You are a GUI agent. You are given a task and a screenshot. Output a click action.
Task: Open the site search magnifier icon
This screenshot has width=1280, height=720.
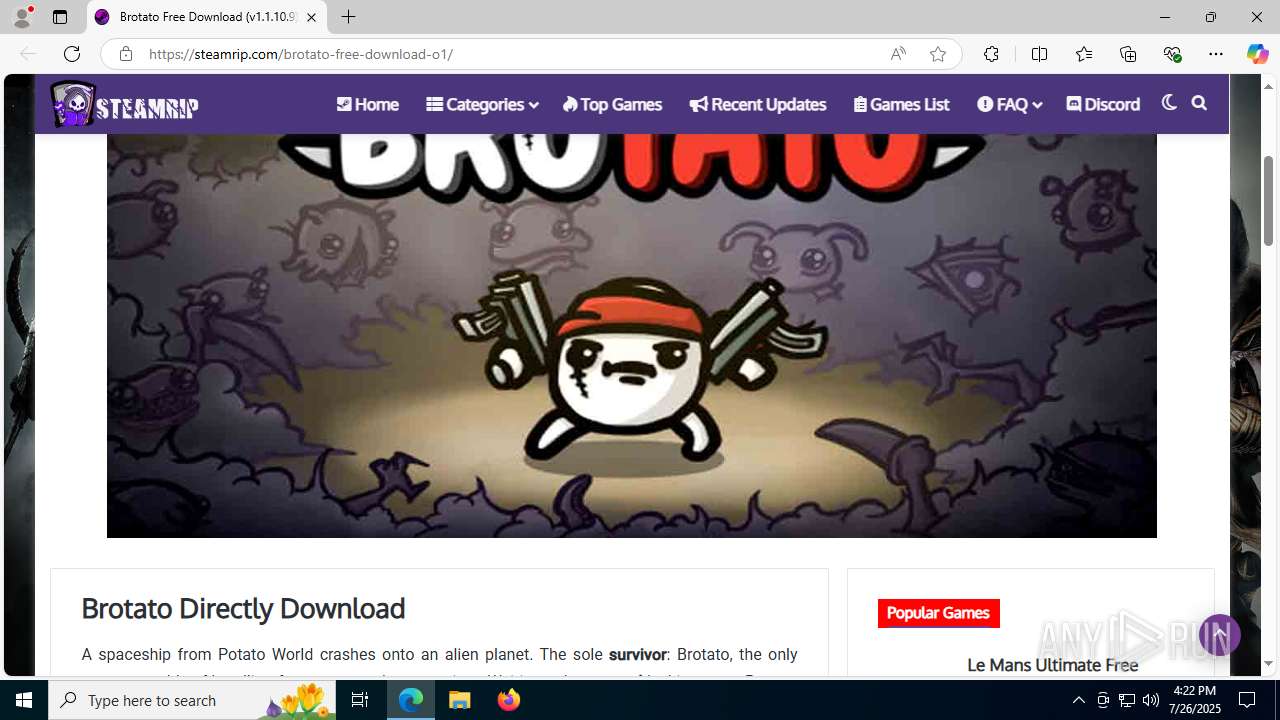click(1199, 103)
